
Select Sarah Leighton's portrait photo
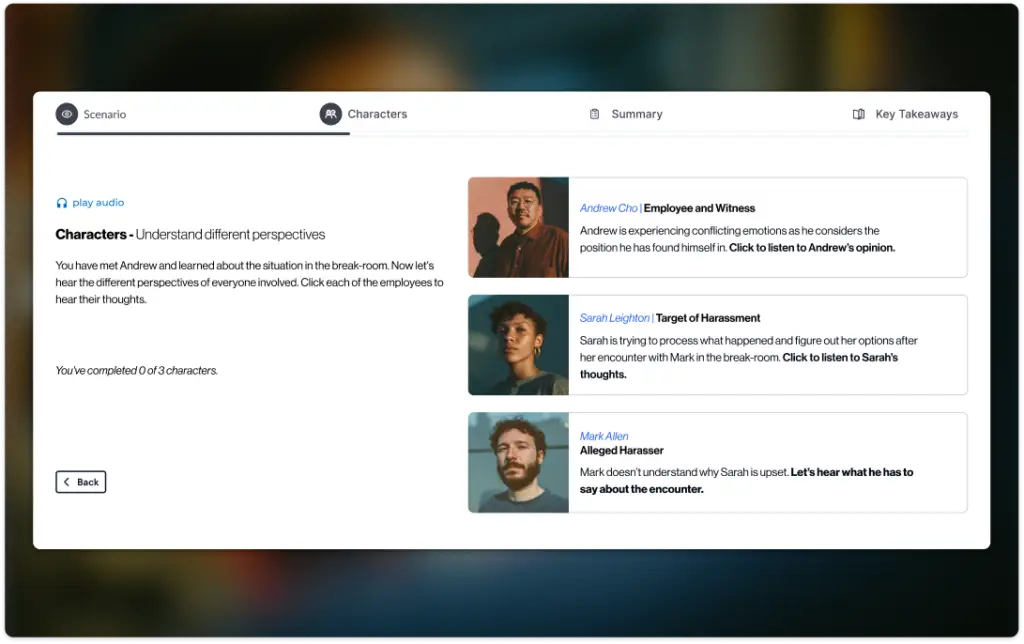518,345
